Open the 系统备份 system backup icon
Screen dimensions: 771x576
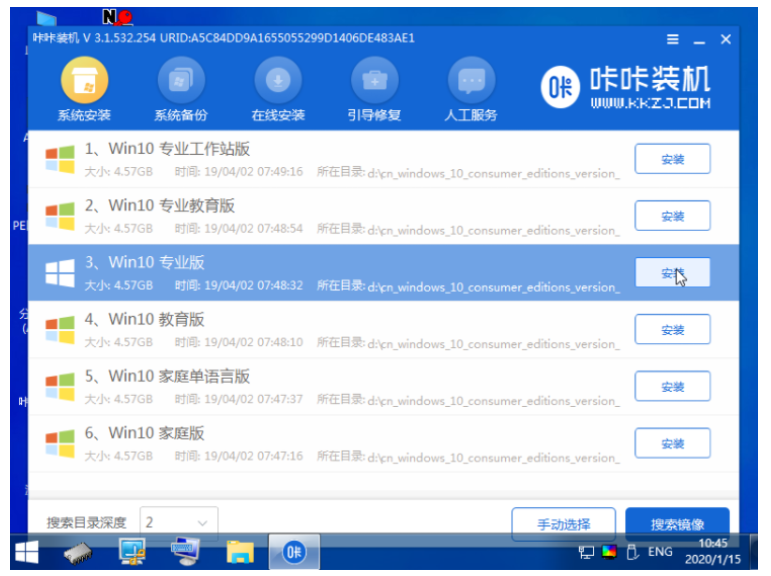[180, 80]
